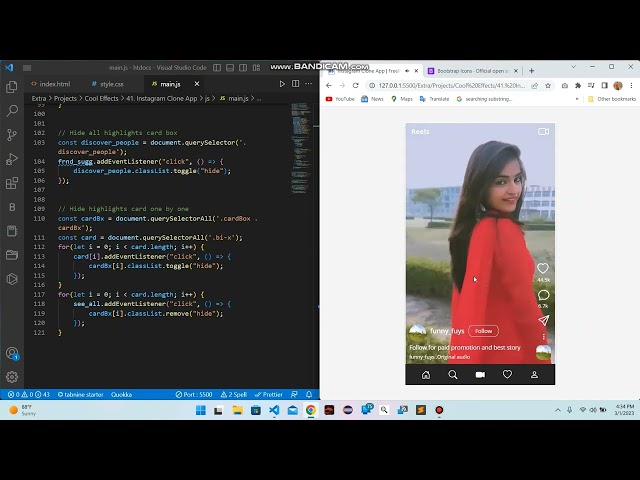Image resolution: width=640 pixels, height=480 pixels.
Task: Open the Reels tab in the bottom nav
Action: click(x=480, y=375)
